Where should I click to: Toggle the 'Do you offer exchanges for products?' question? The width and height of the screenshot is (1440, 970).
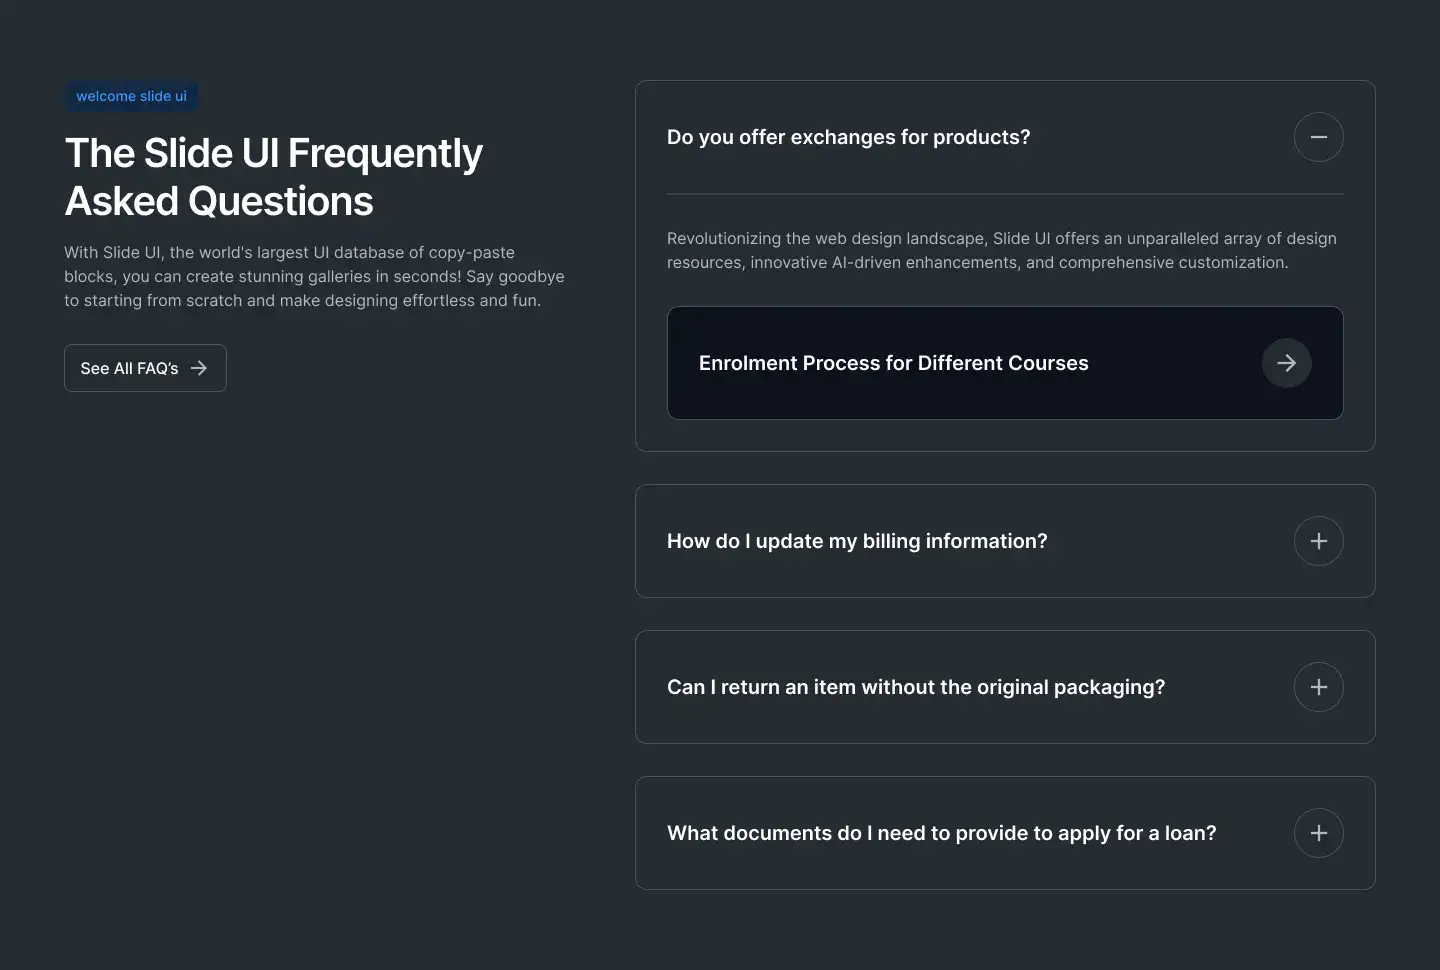point(848,137)
